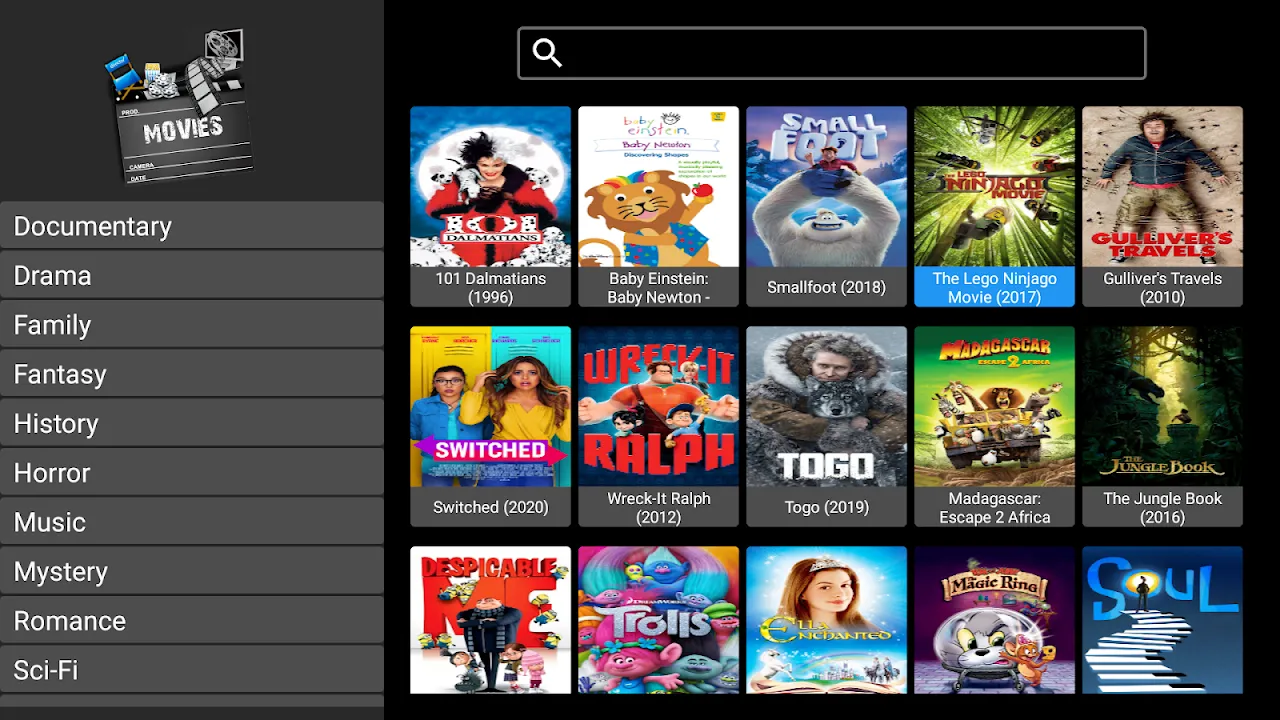Choose the Family category

pyautogui.click(x=192, y=325)
